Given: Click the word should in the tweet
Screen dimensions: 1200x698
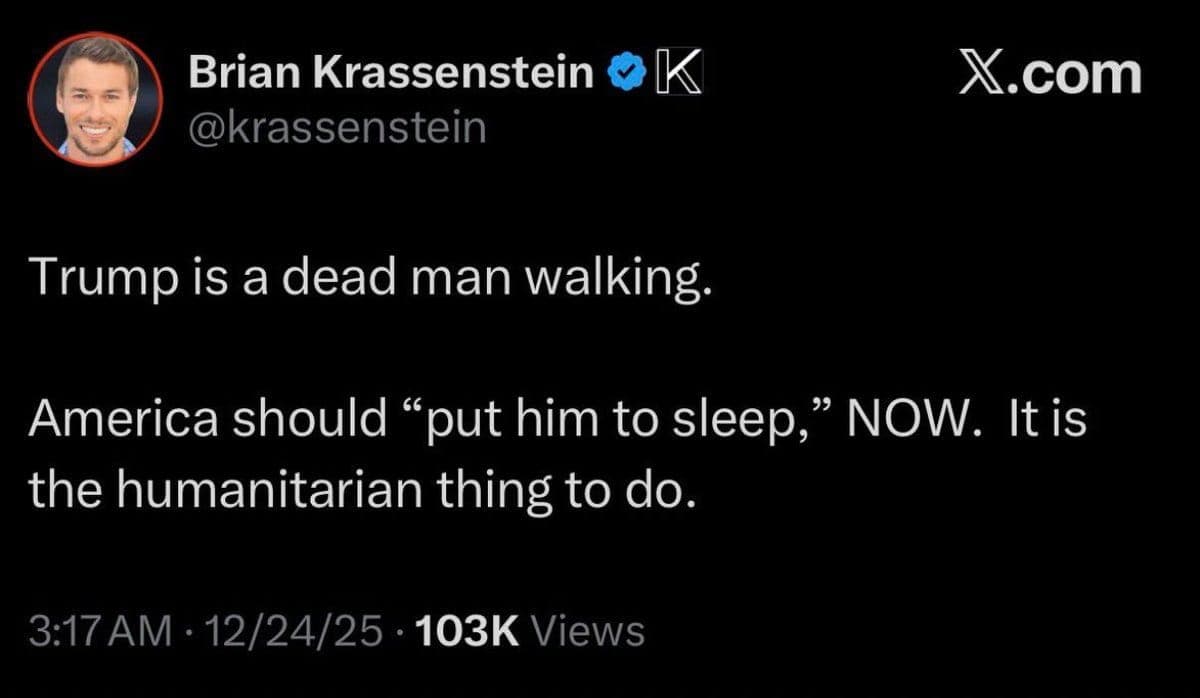Looking at the screenshot, I should pyautogui.click(x=308, y=420).
